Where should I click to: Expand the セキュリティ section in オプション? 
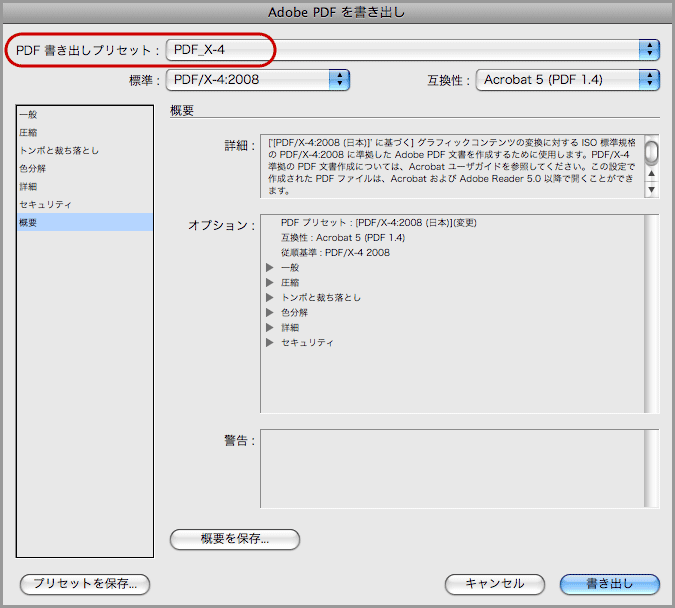pyautogui.click(x=270, y=342)
